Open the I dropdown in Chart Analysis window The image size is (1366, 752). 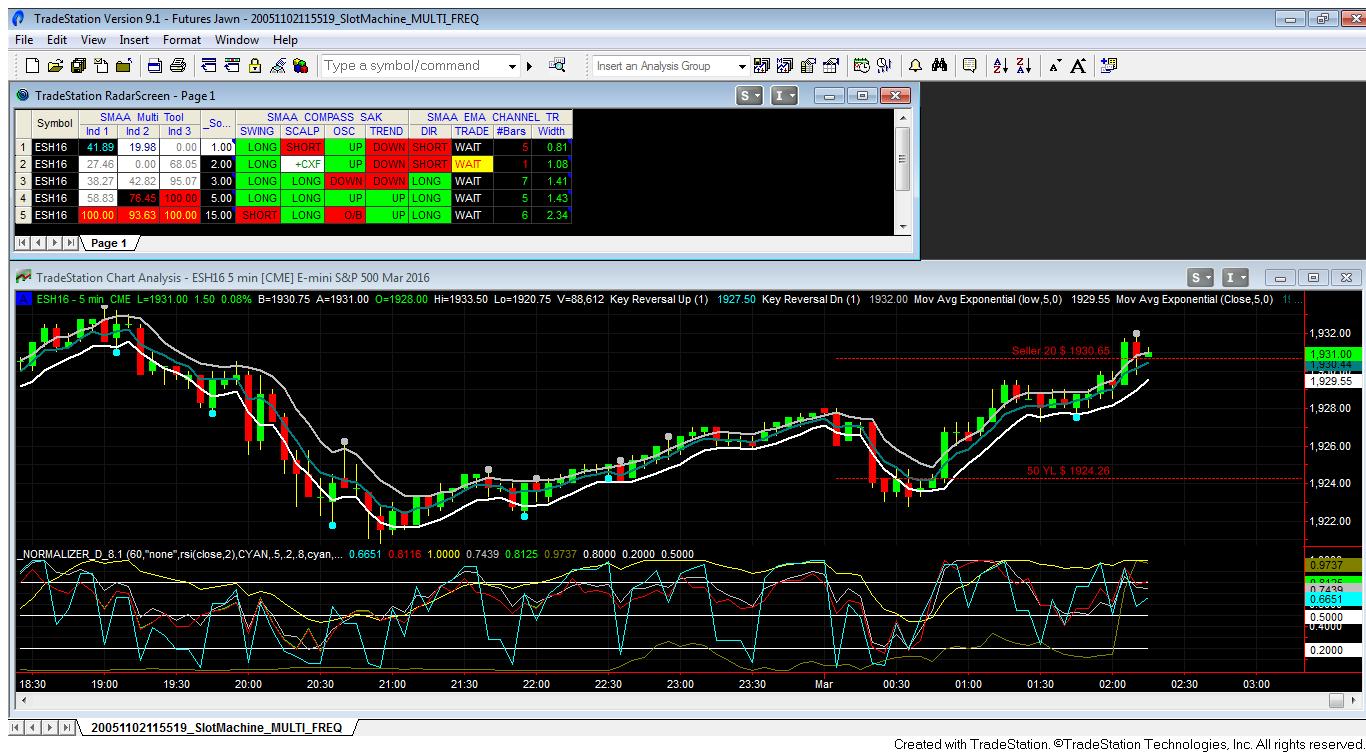click(1236, 277)
